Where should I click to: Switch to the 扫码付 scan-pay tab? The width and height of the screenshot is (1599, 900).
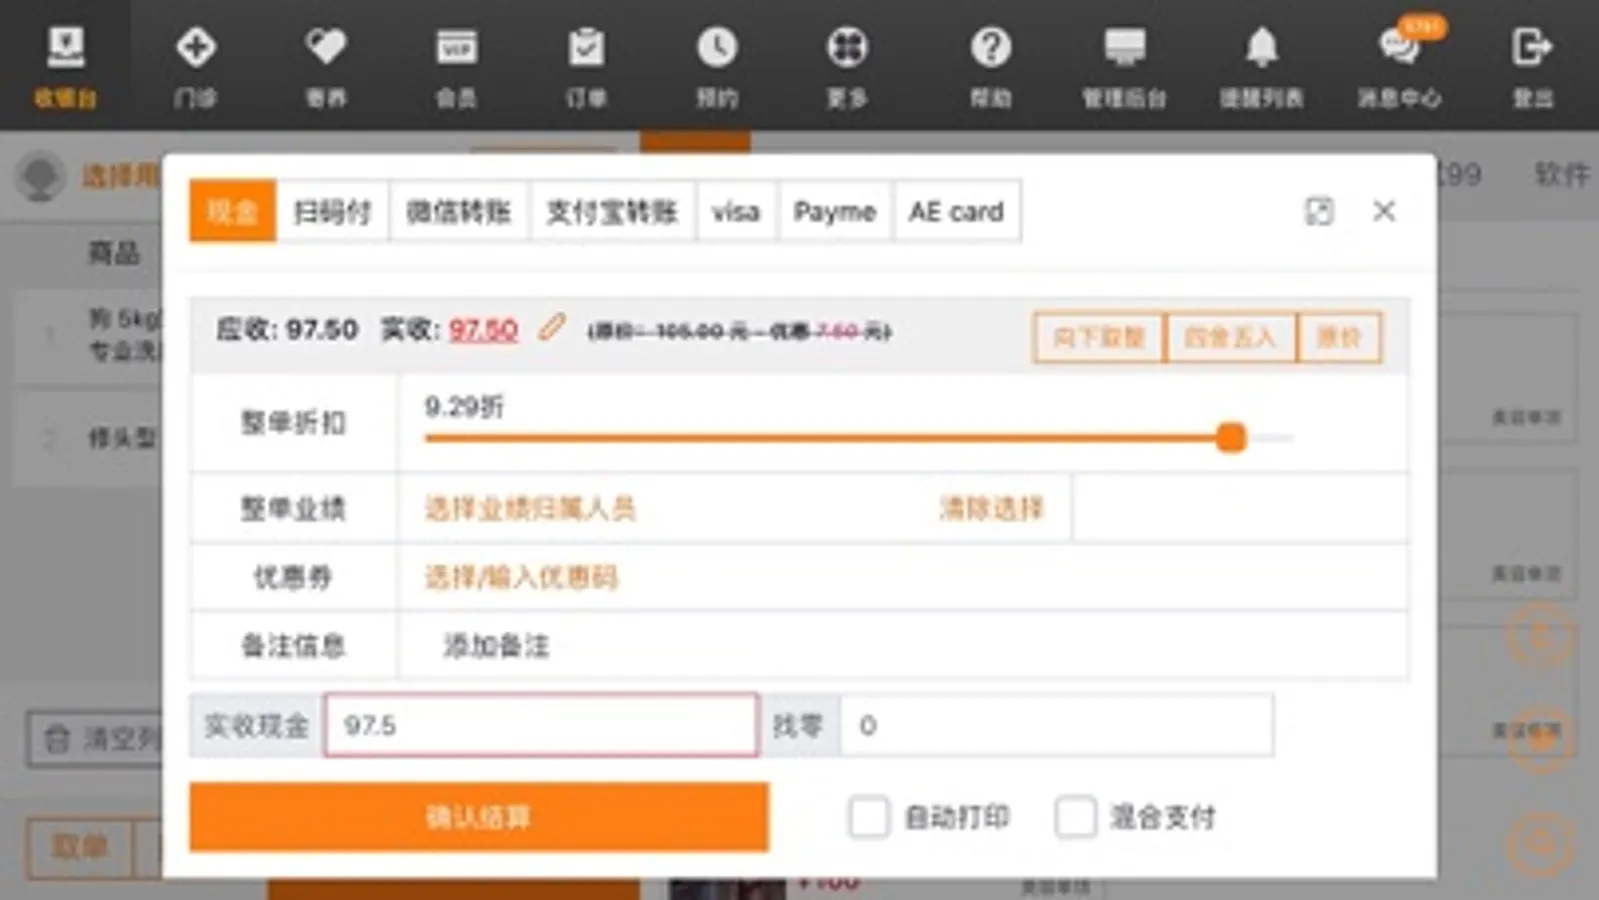332,211
